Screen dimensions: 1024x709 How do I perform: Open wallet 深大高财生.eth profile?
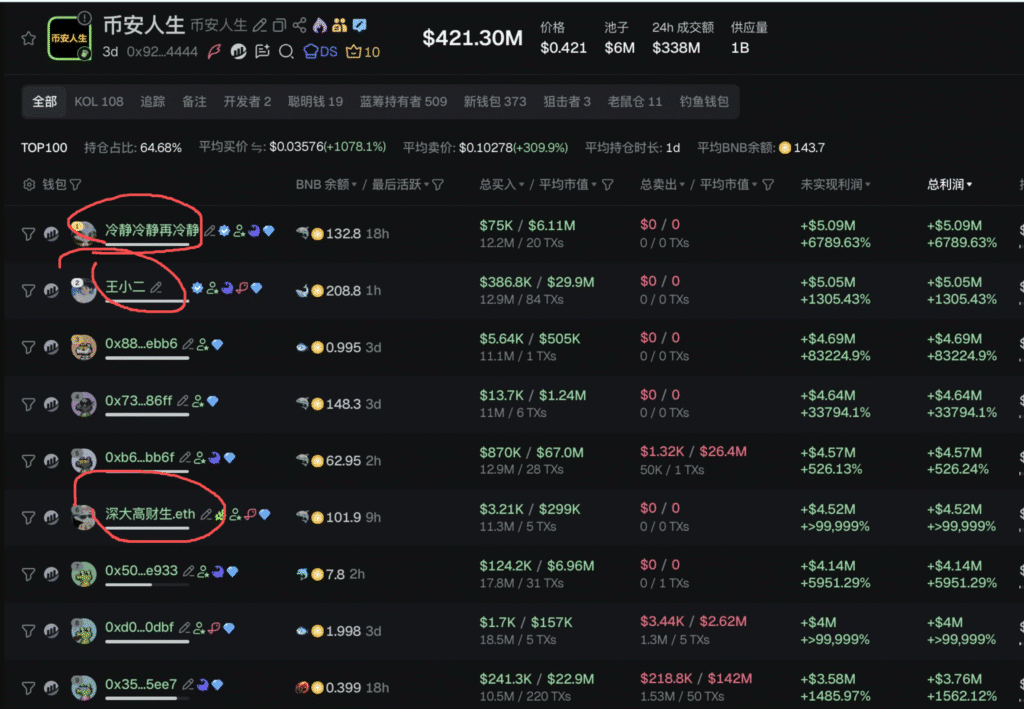click(x=150, y=514)
